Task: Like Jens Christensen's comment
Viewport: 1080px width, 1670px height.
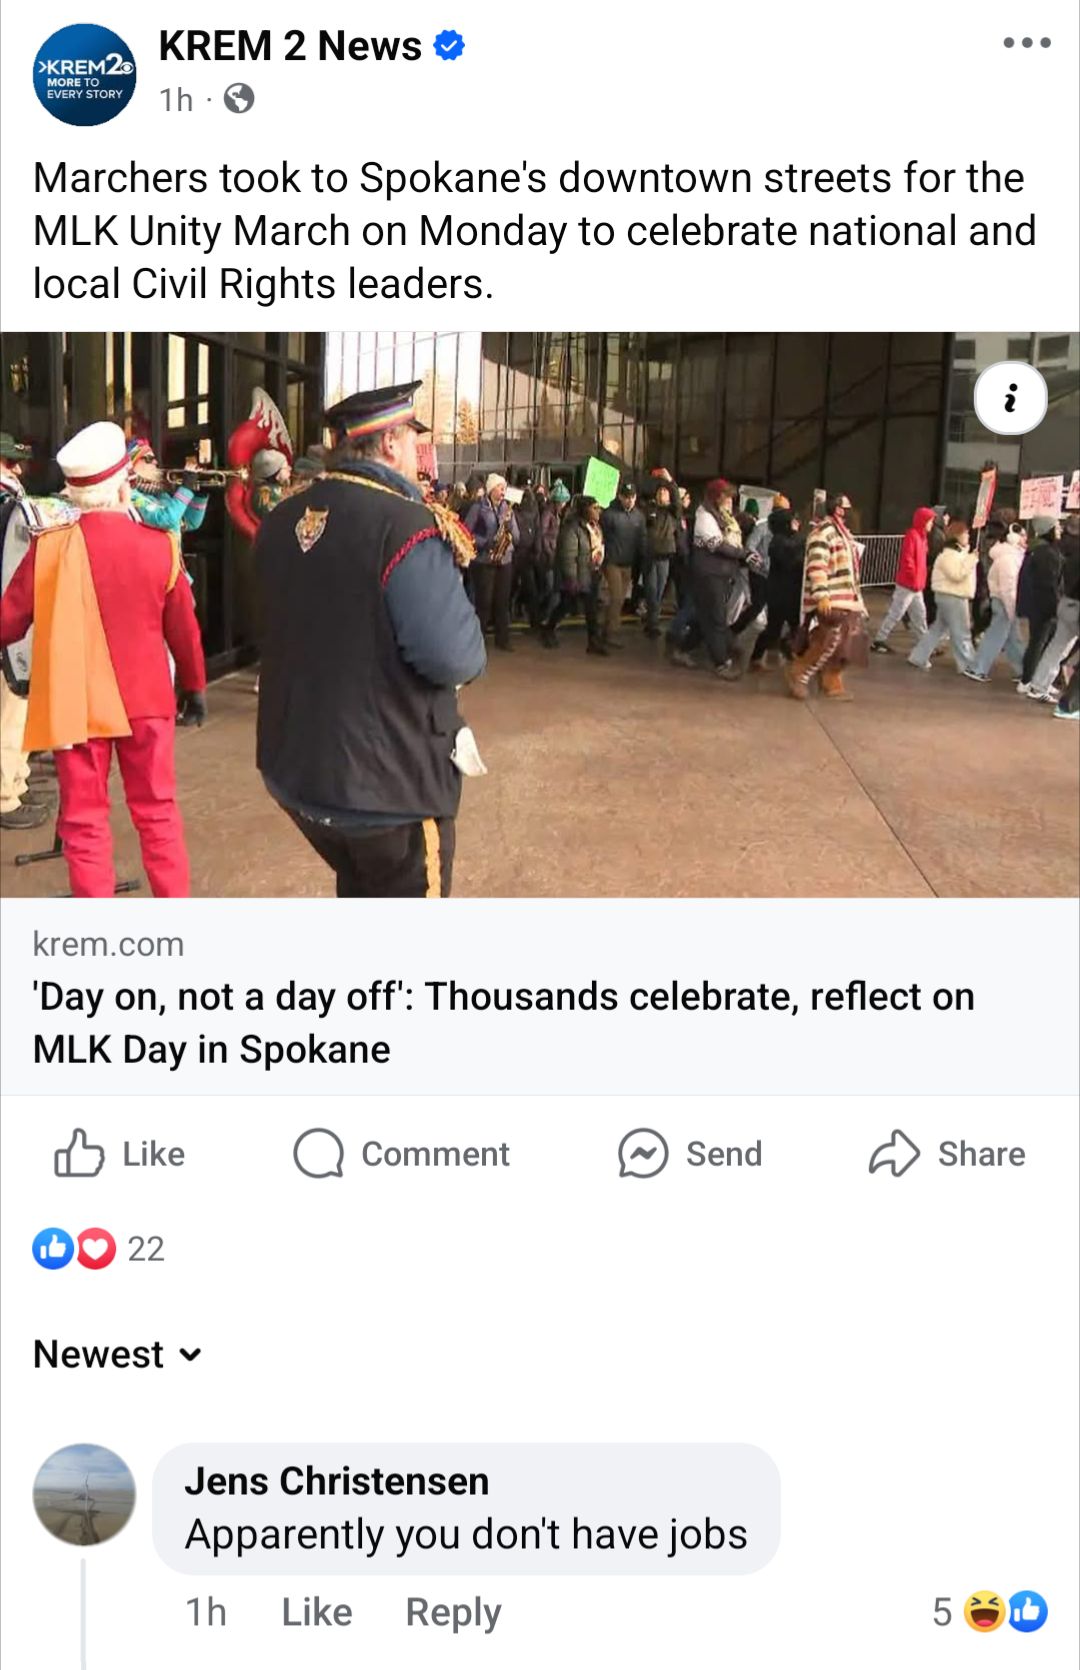Action: (317, 1612)
